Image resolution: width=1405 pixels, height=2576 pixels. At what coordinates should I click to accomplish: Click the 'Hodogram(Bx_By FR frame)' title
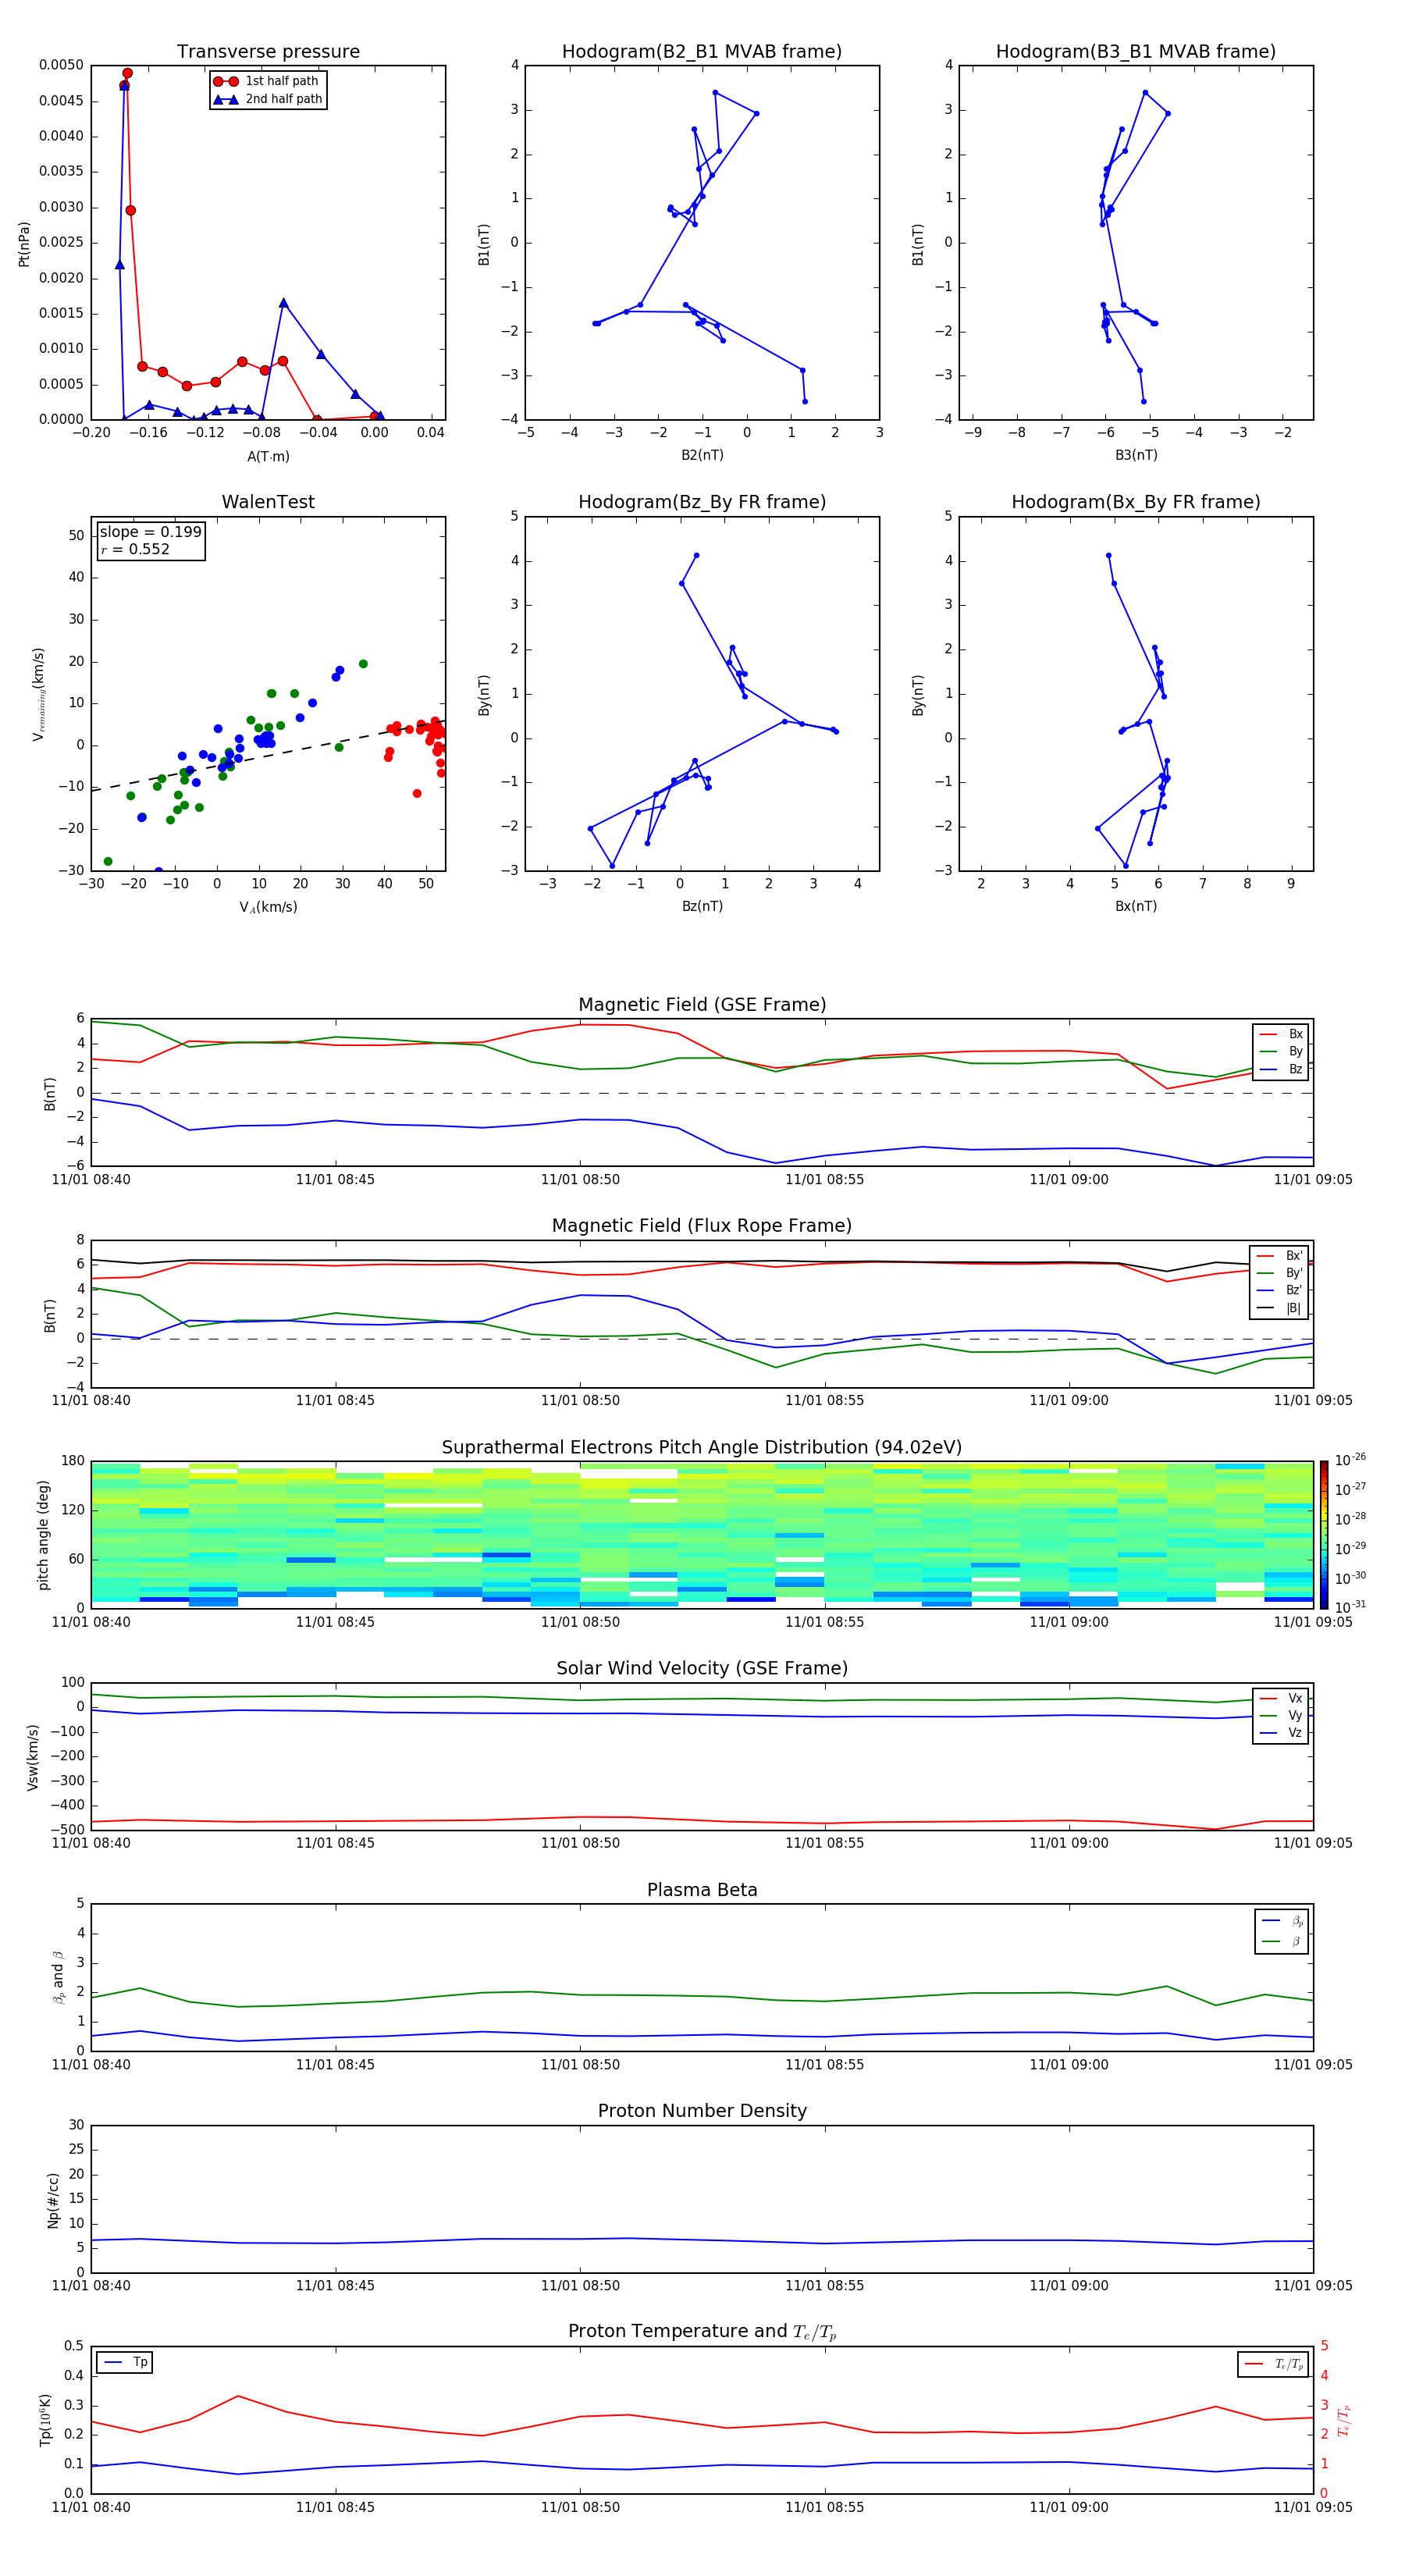1136,502
